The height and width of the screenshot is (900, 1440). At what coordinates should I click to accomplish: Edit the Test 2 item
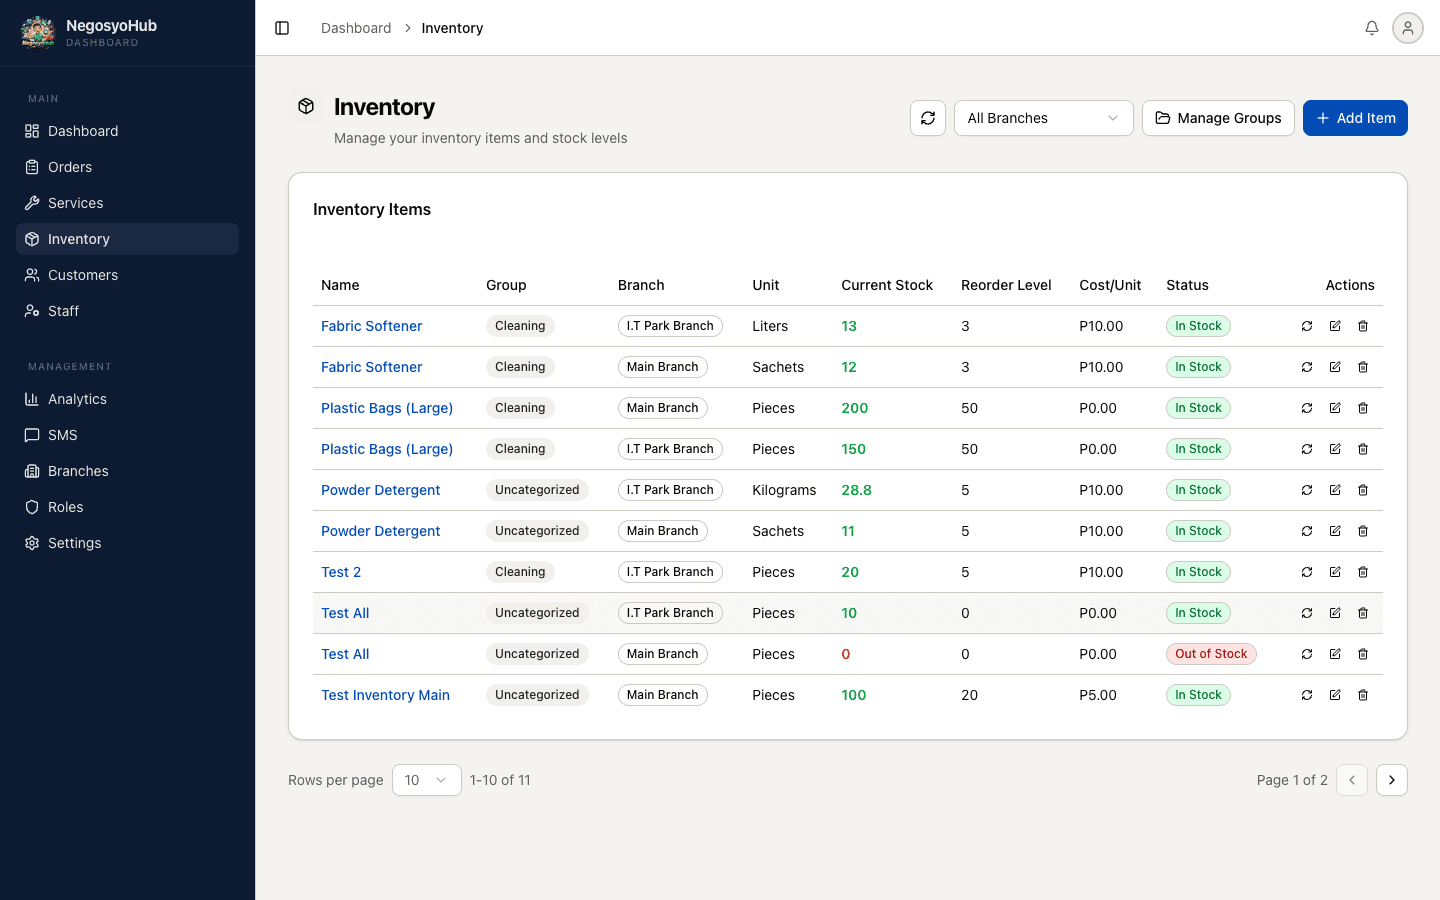click(1335, 572)
